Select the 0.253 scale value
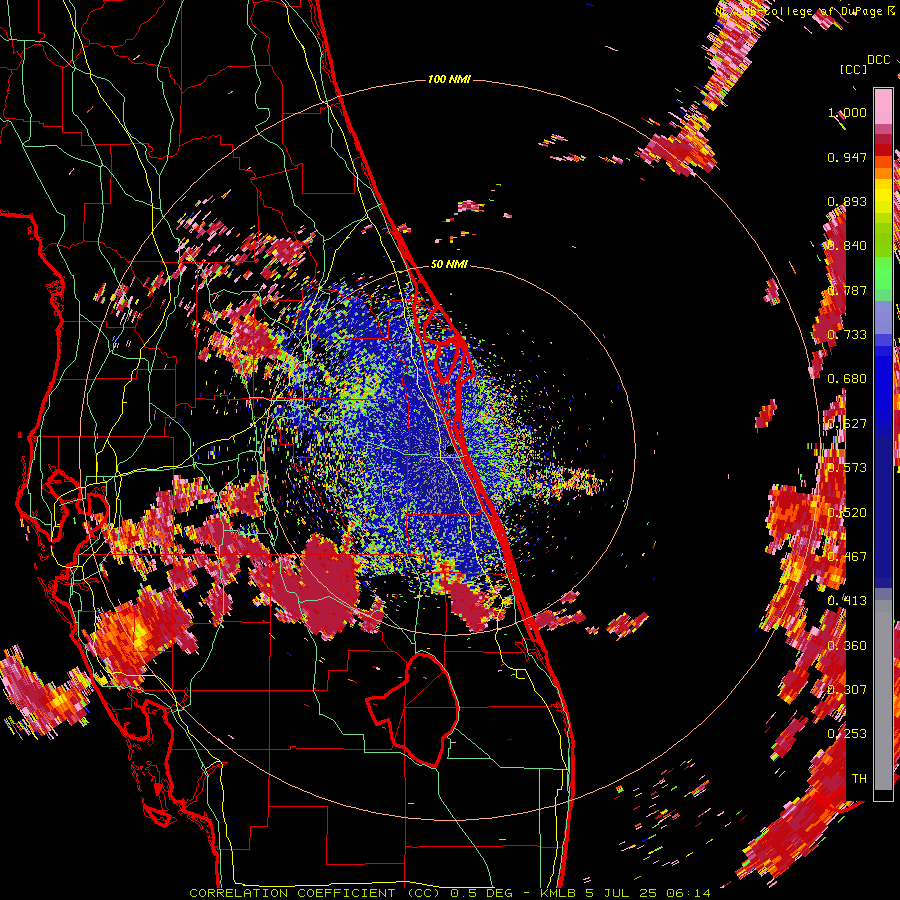This screenshot has height=900, width=900. click(847, 734)
